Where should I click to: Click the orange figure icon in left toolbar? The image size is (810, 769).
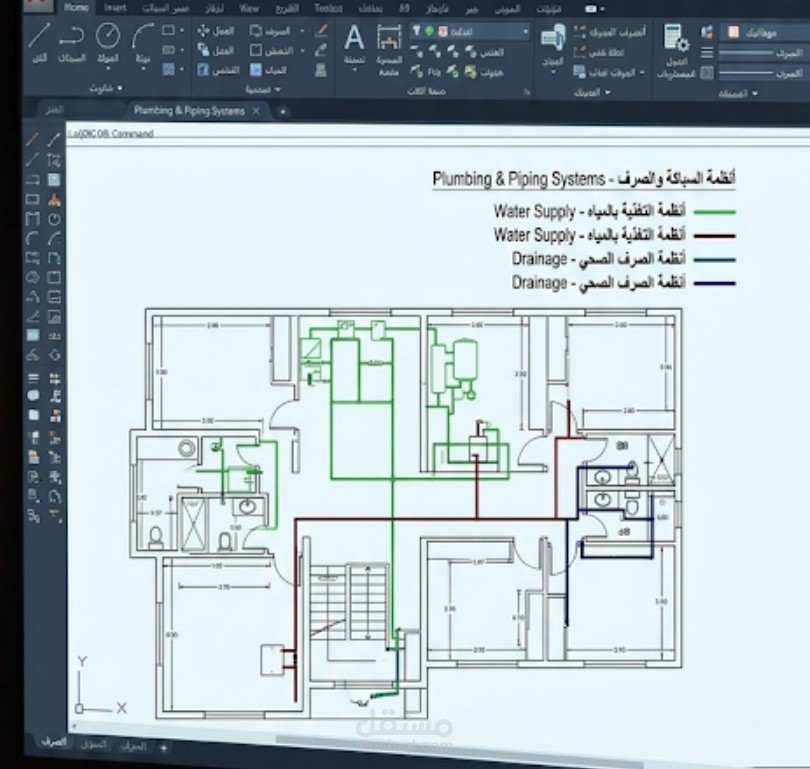point(54,199)
